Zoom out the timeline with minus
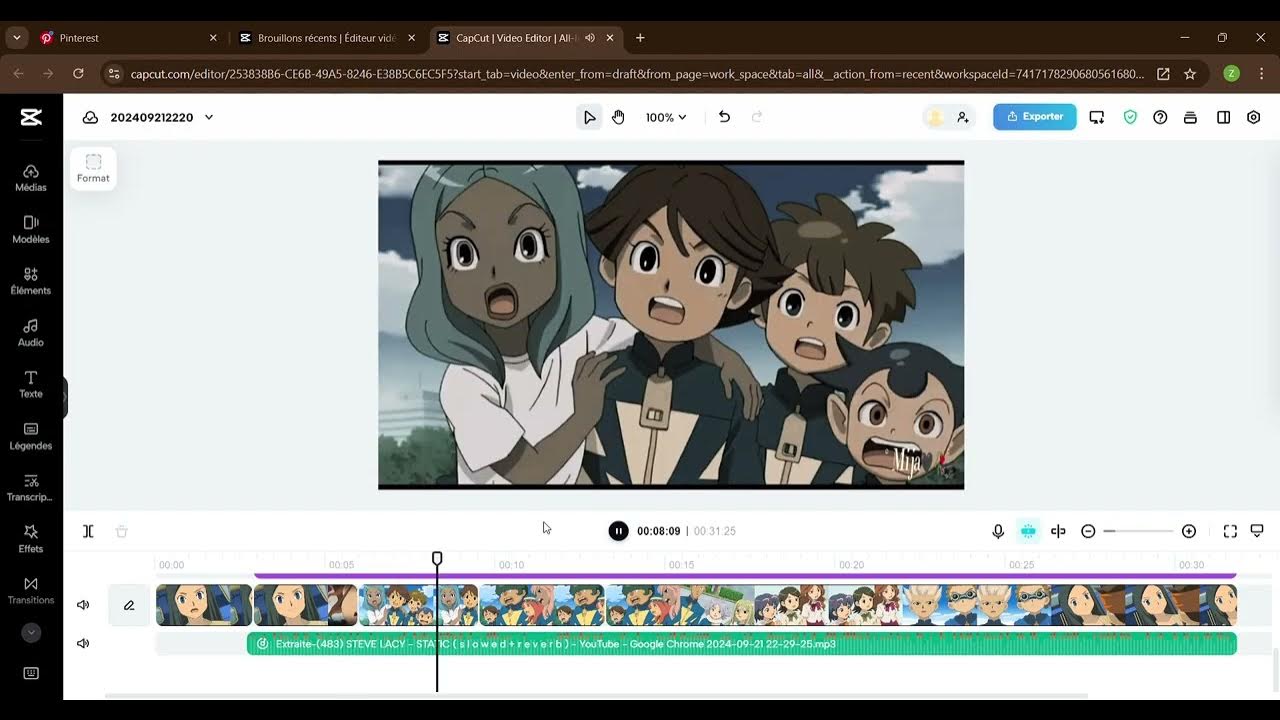This screenshot has width=1280, height=720. 1088,531
